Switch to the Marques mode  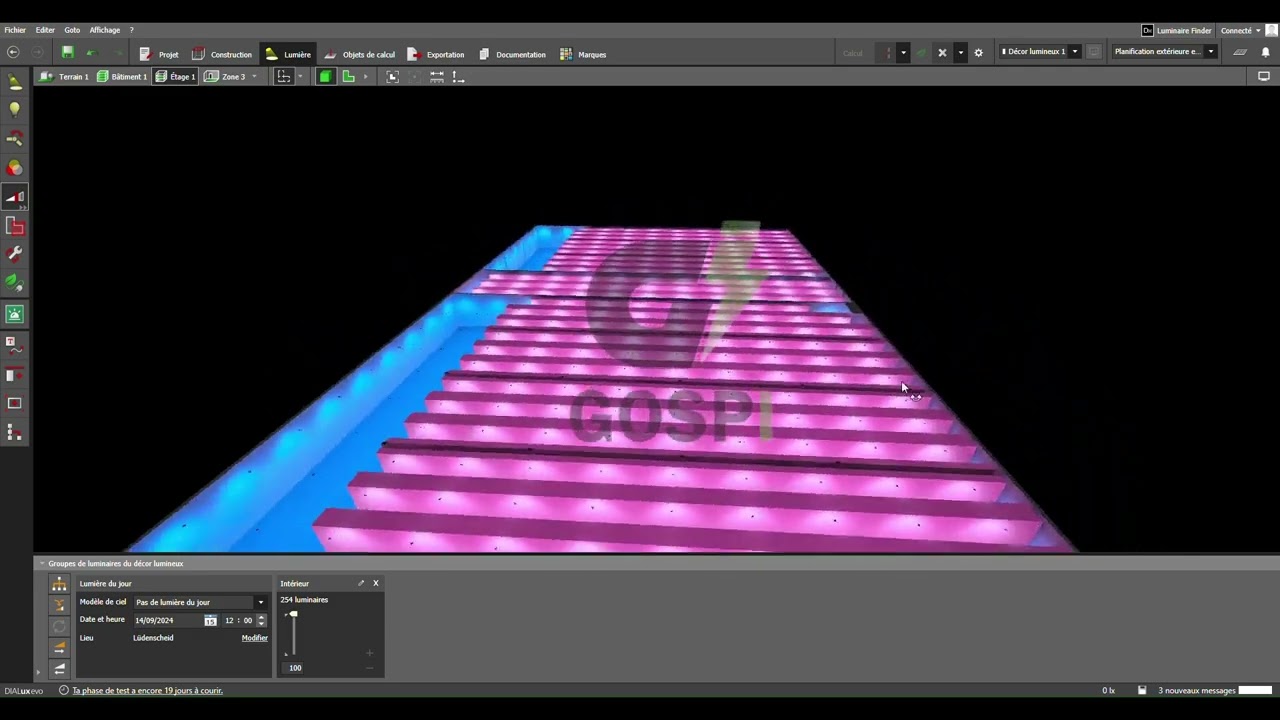tap(583, 54)
